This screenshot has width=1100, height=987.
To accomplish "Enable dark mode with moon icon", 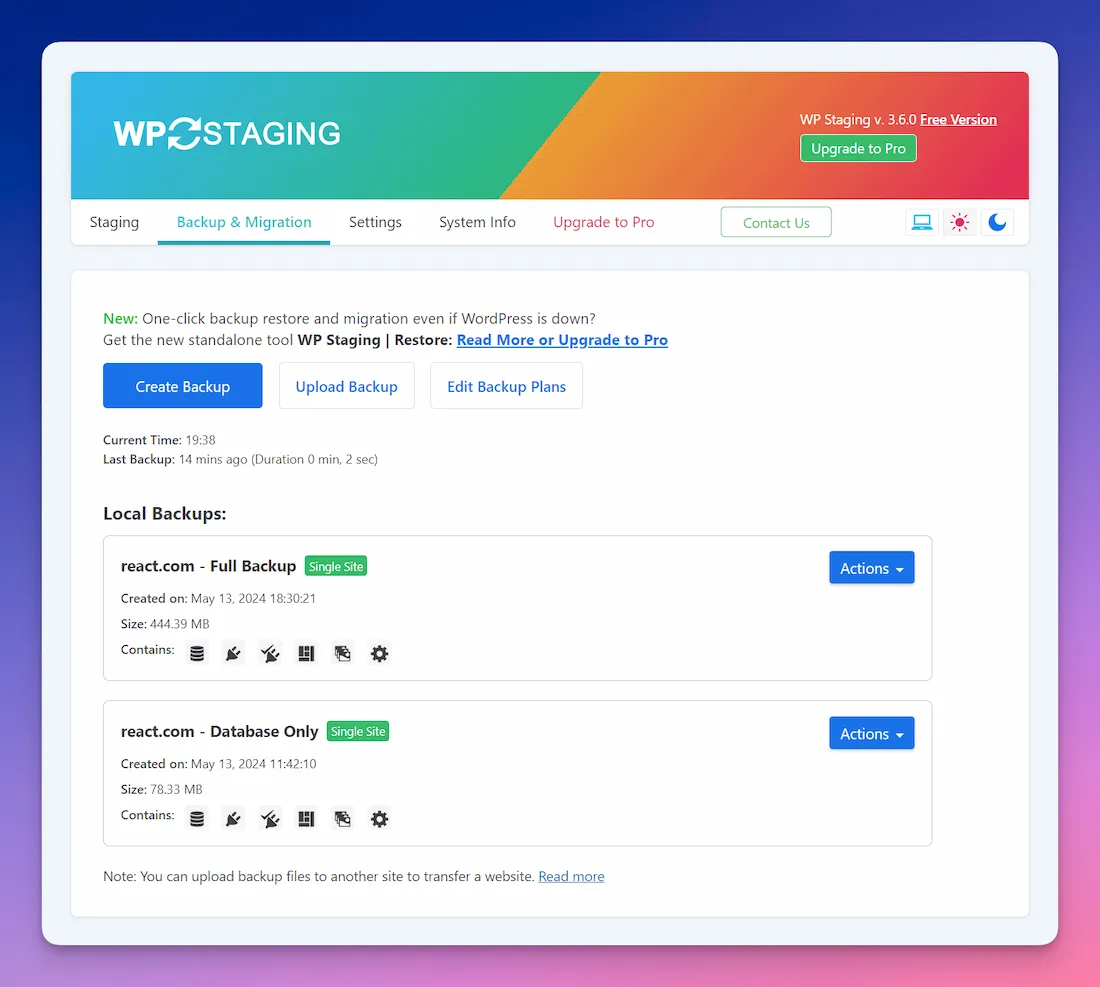I will tap(997, 222).
